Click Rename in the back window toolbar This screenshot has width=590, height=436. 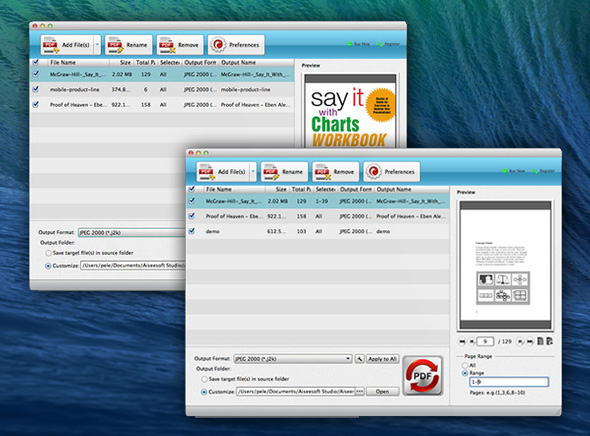129,45
